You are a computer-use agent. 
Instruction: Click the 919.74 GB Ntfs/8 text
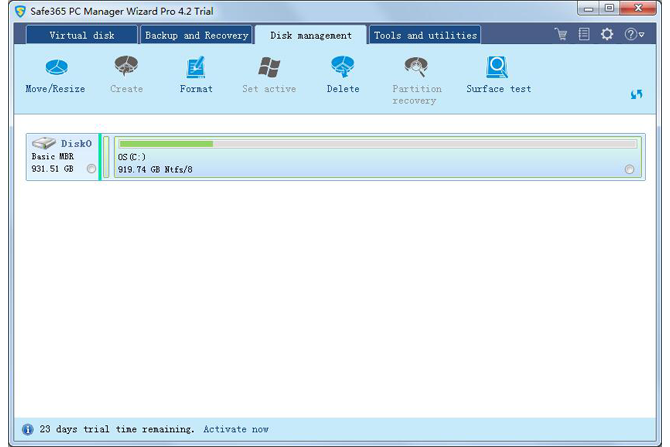point(155,170)
